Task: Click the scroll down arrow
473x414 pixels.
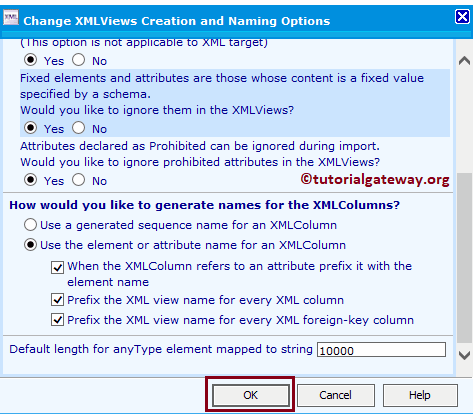Action: point(464,355)
